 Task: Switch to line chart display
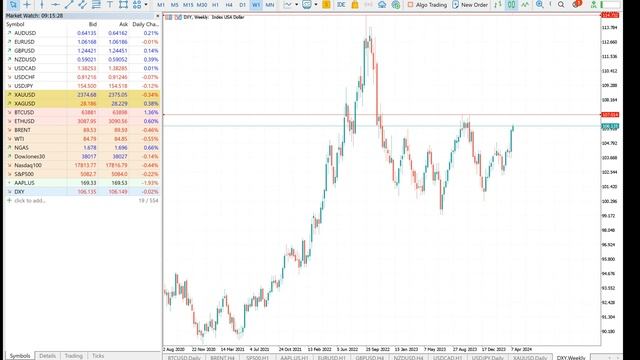pos(525,4)
